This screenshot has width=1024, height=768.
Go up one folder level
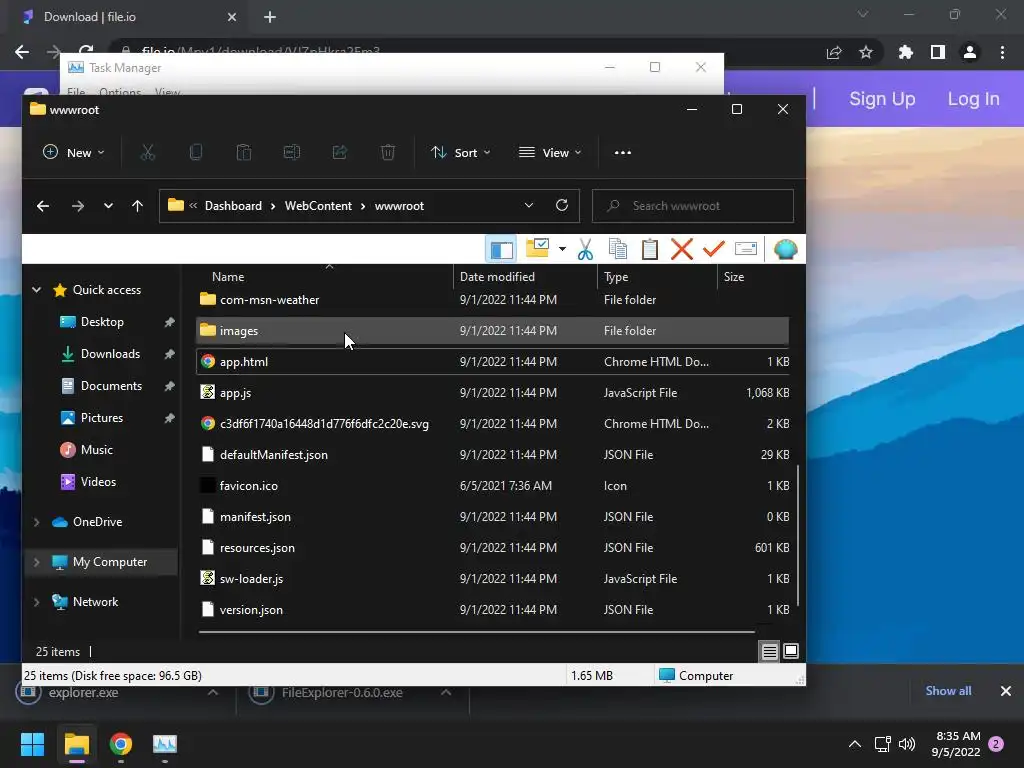coord(137,206)
